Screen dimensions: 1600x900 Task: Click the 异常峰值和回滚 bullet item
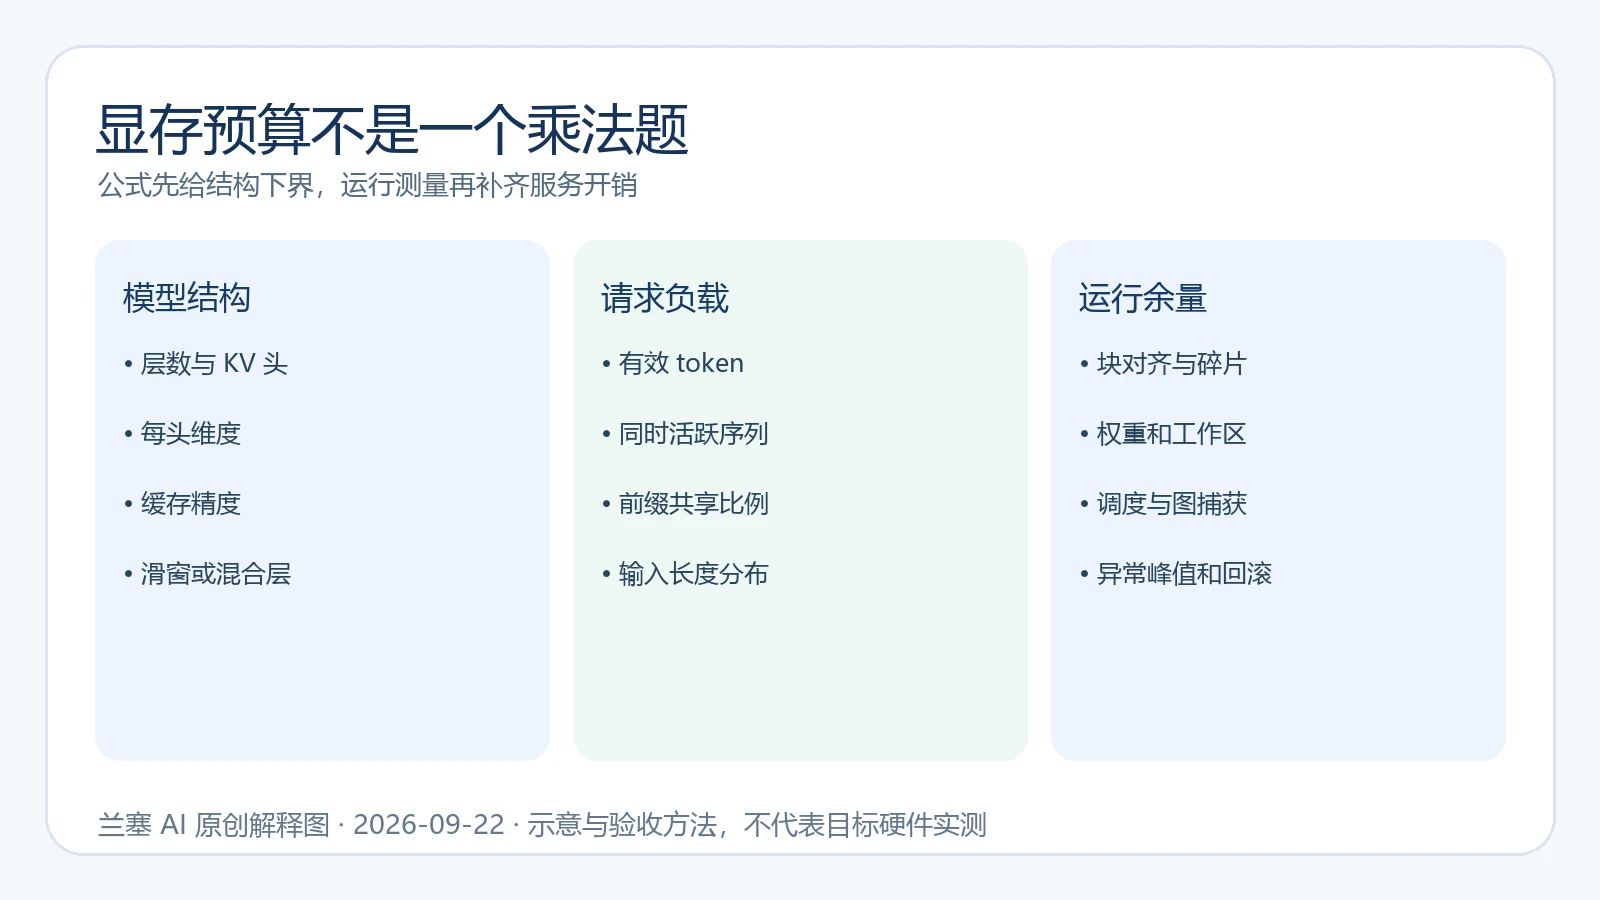1176,574
